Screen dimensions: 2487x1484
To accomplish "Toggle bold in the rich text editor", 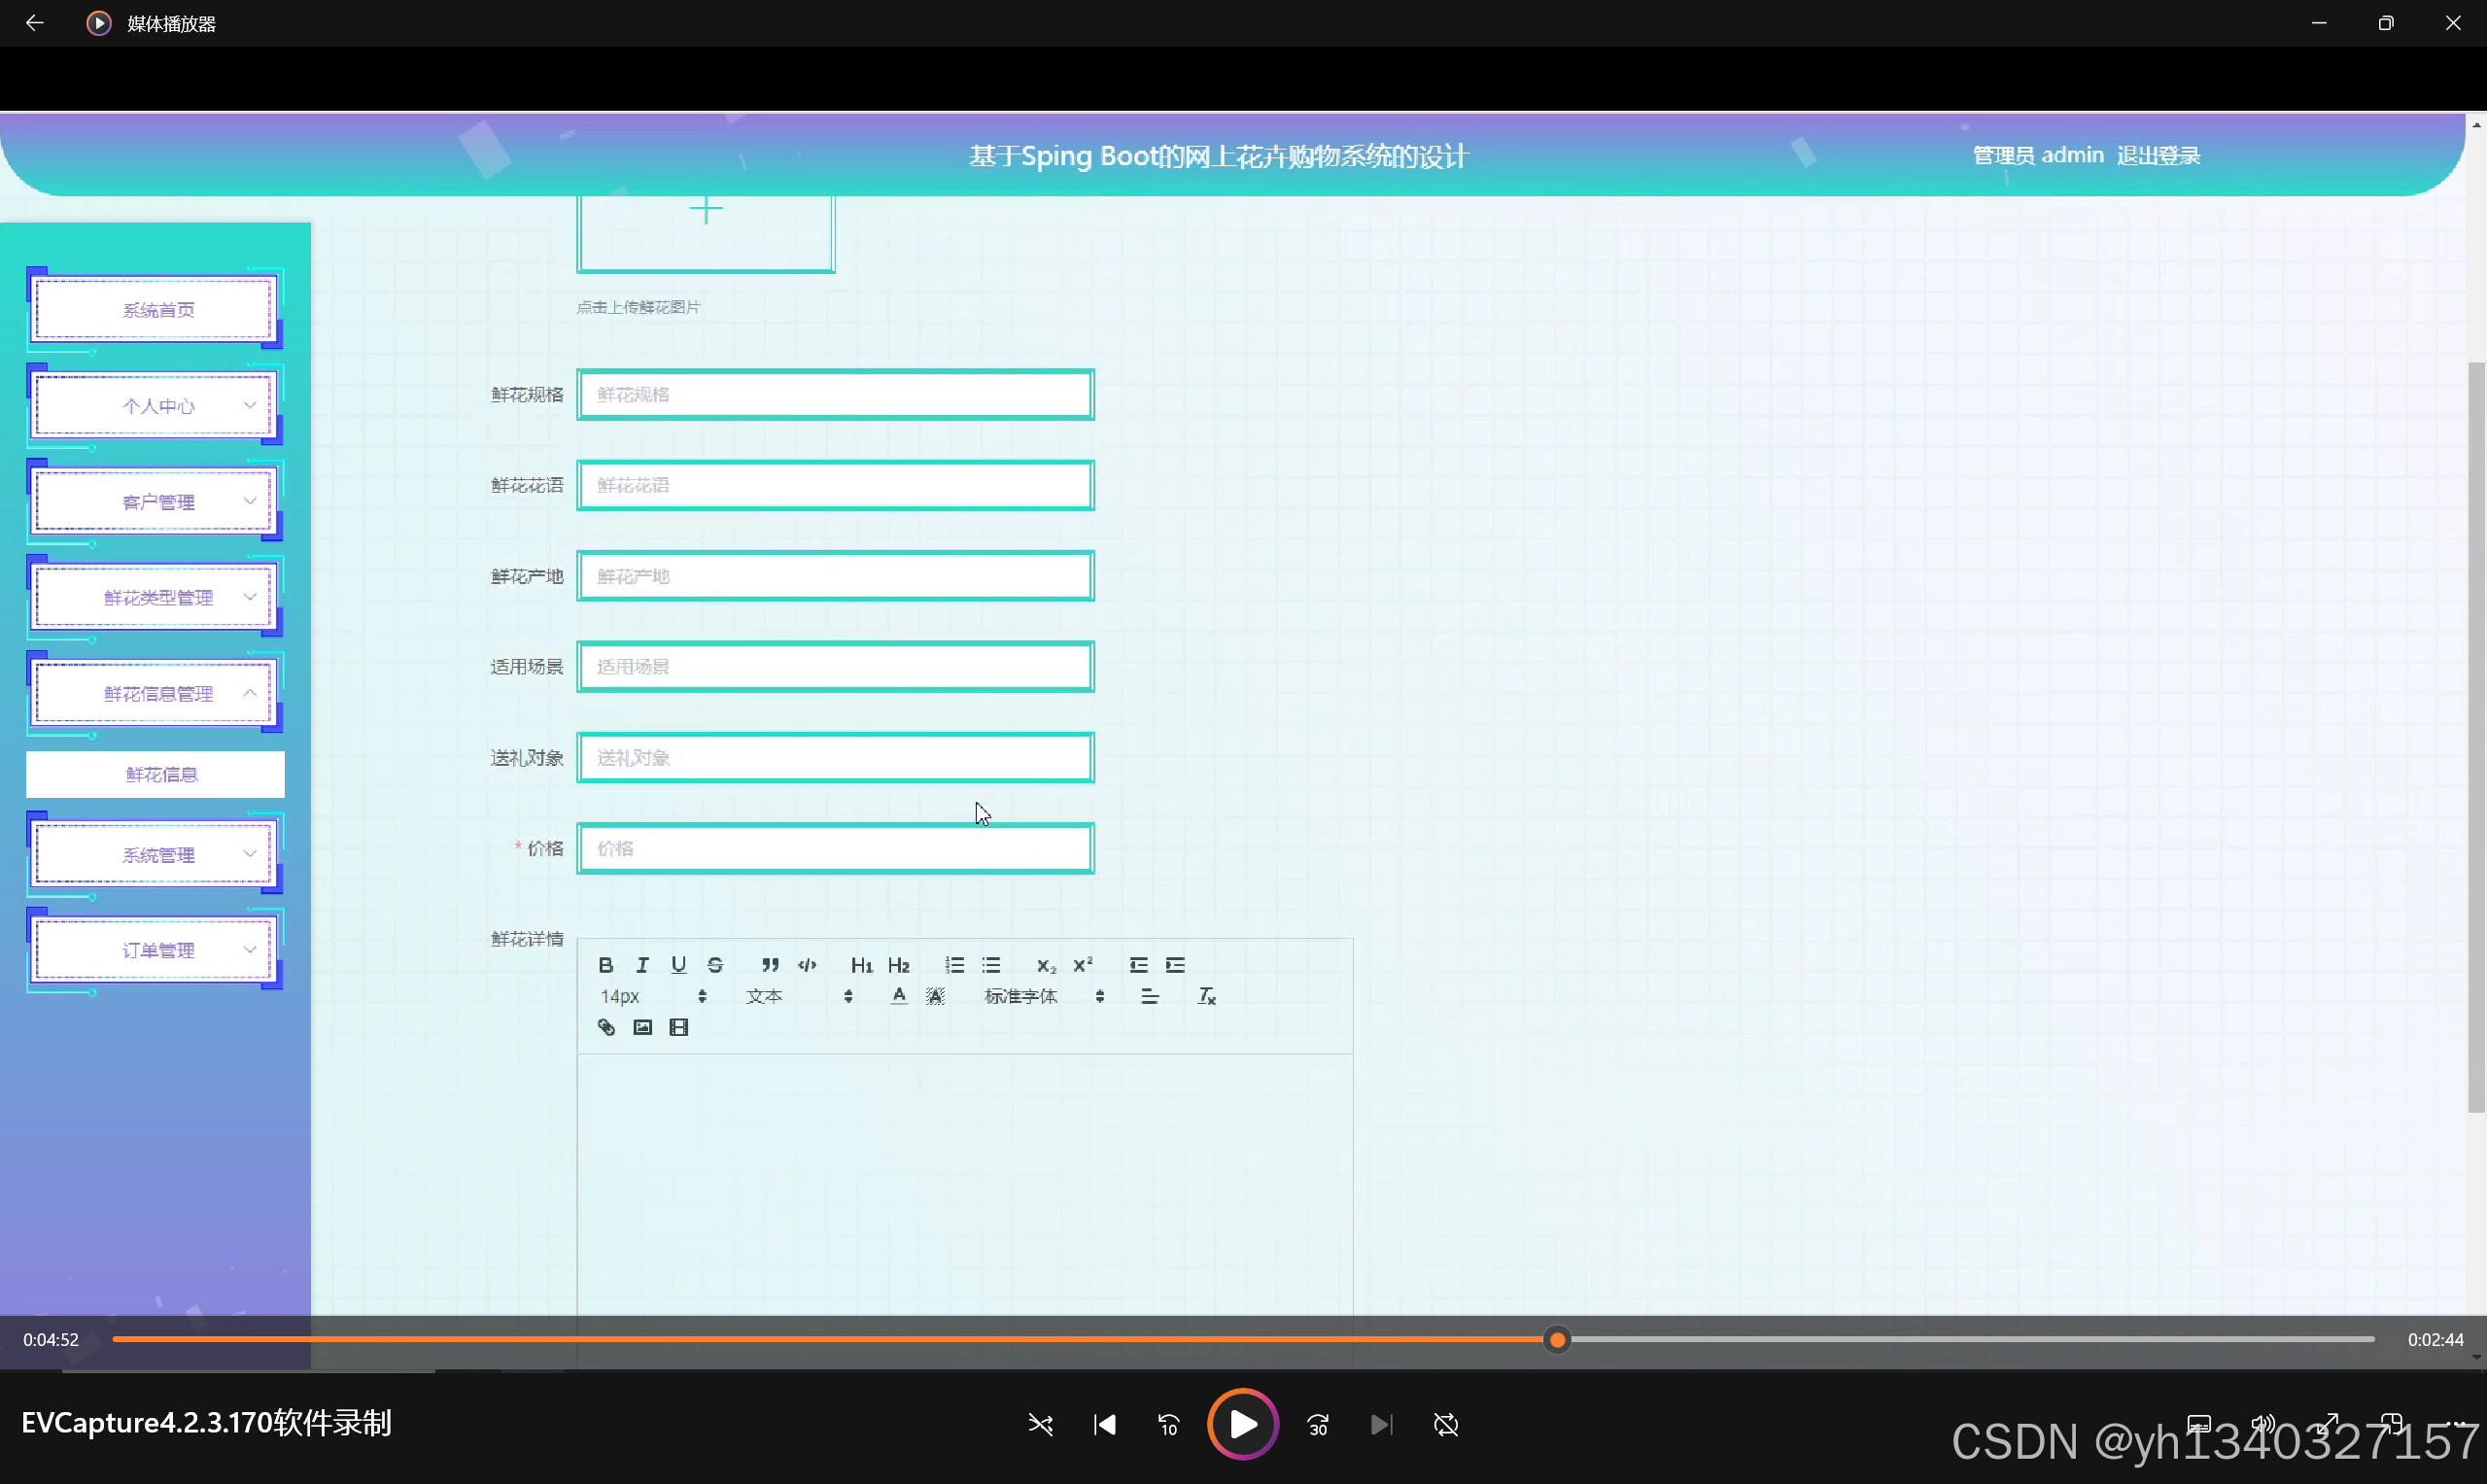I will click(606, 965).
